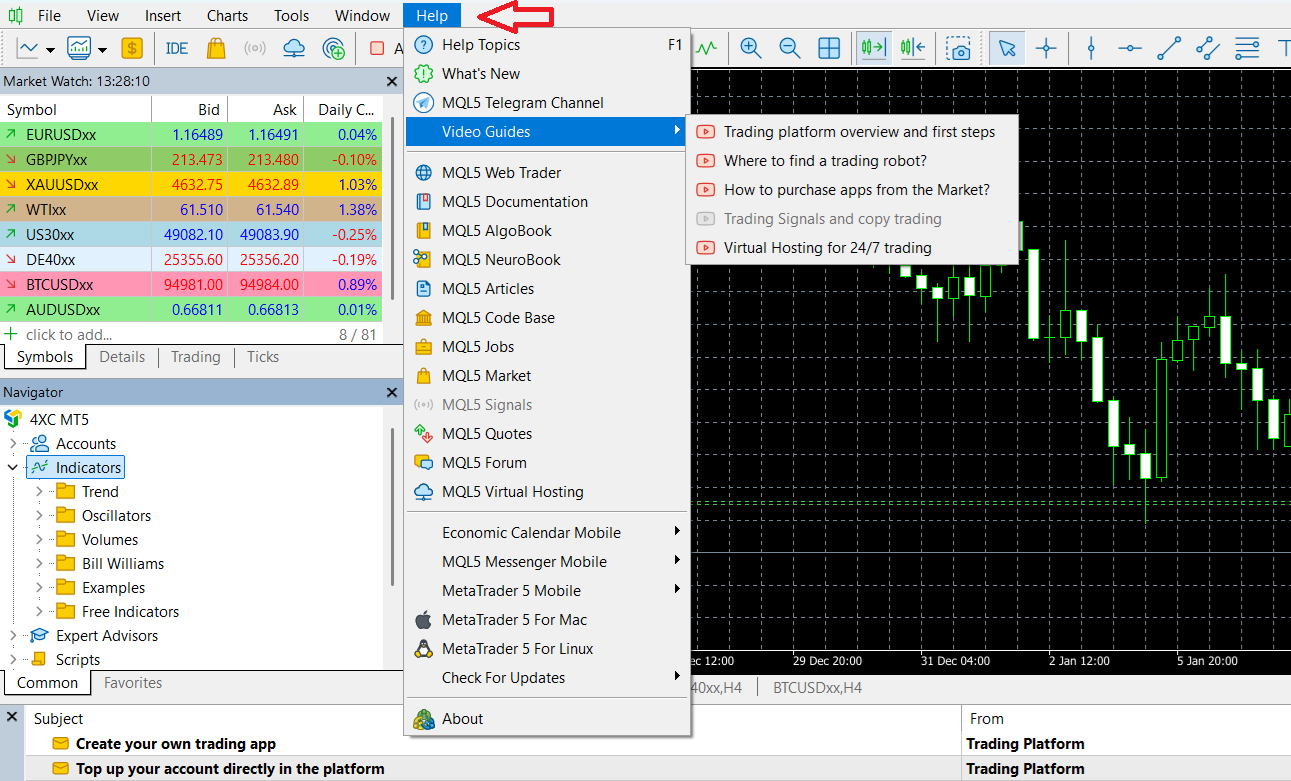Screen dimensions: 1291x781
Task: Select the trendline drawing tool
Action: [1169, 48]
